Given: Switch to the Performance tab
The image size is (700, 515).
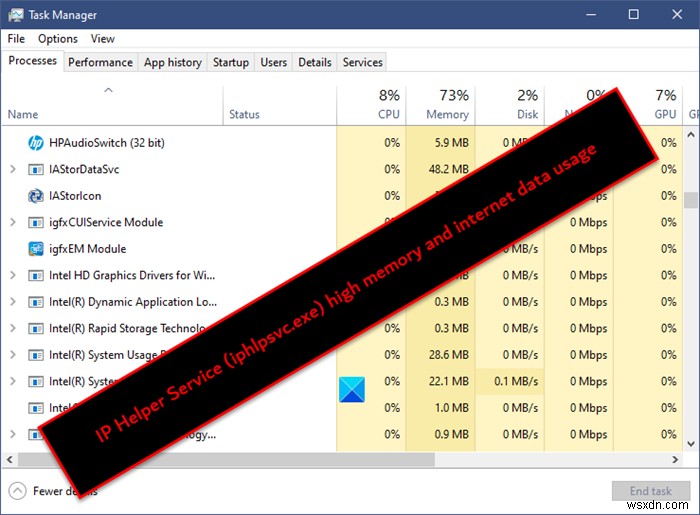Looking at the screenshot, I should 100,62.
